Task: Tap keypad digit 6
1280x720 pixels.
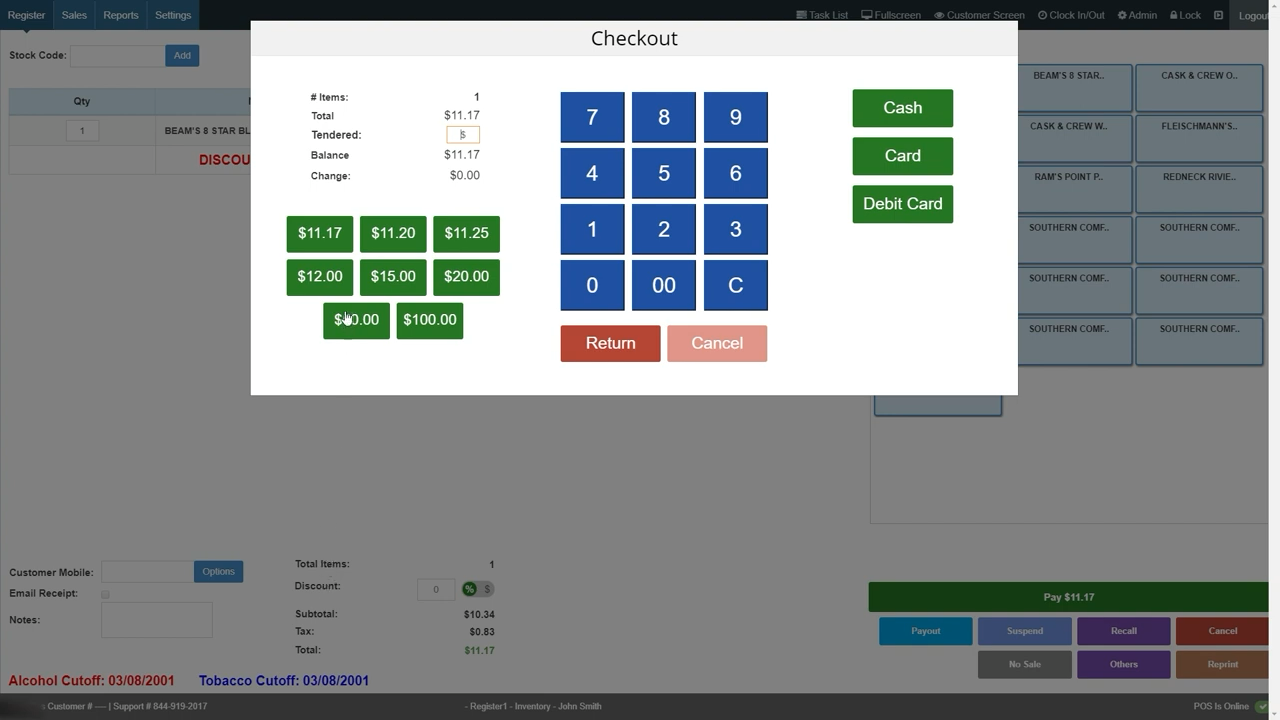Action: 736,173
